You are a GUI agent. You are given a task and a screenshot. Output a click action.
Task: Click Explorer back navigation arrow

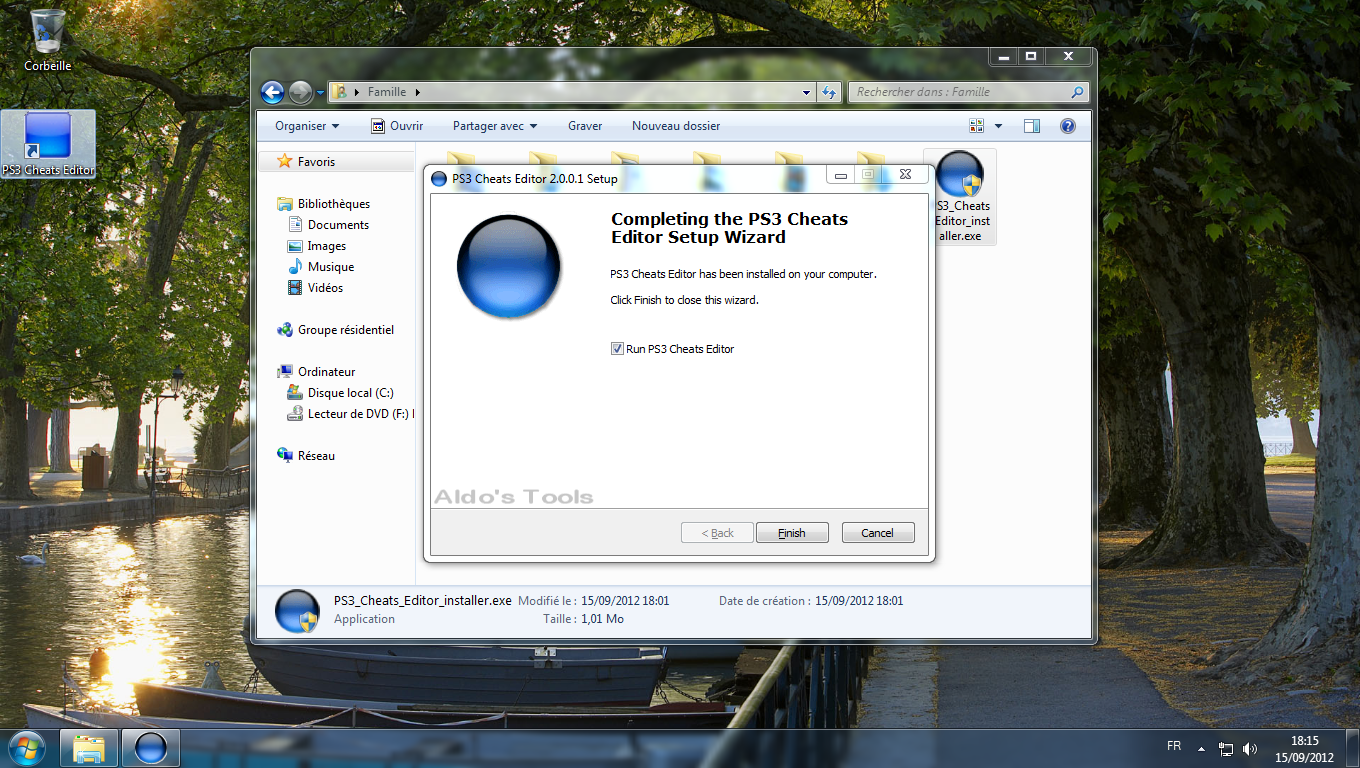272,92
